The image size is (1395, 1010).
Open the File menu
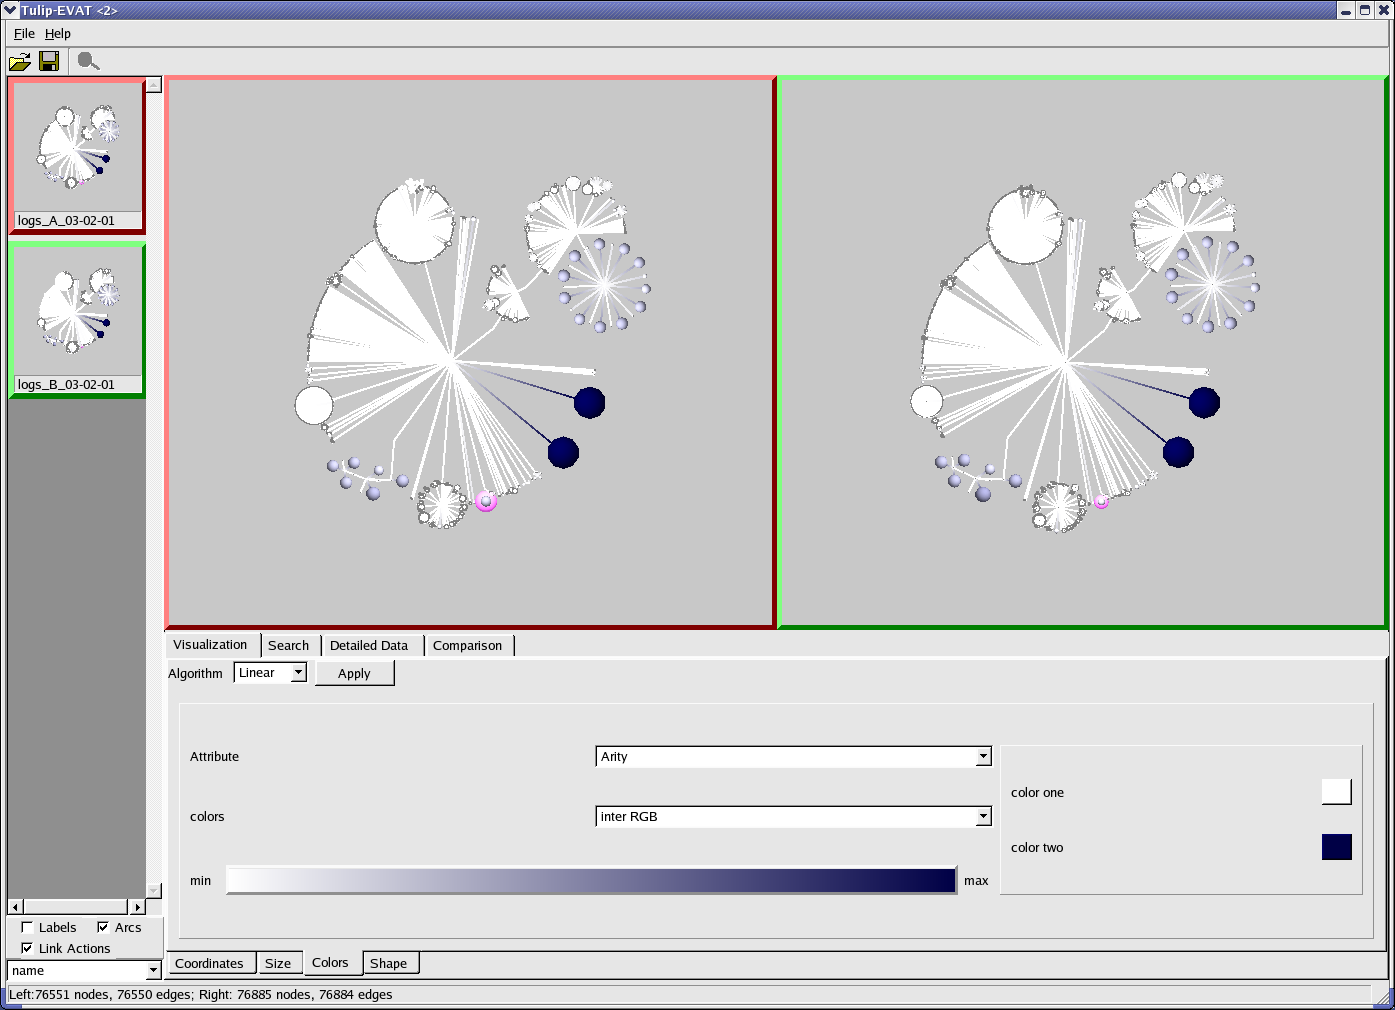24,33
